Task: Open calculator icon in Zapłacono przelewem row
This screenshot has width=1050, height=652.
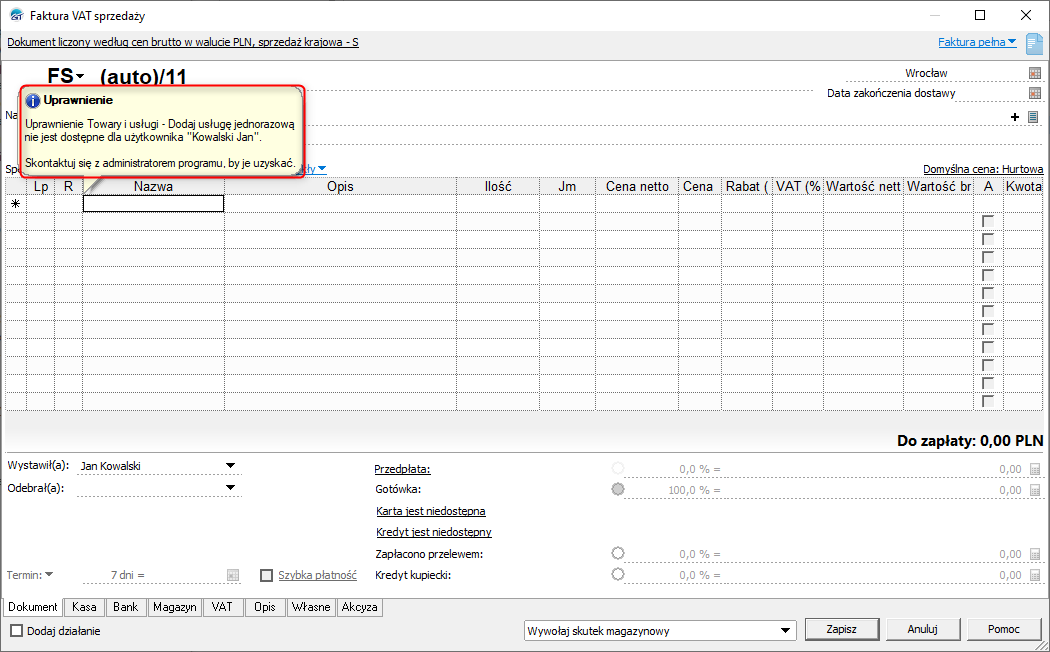Action: 1035,554
